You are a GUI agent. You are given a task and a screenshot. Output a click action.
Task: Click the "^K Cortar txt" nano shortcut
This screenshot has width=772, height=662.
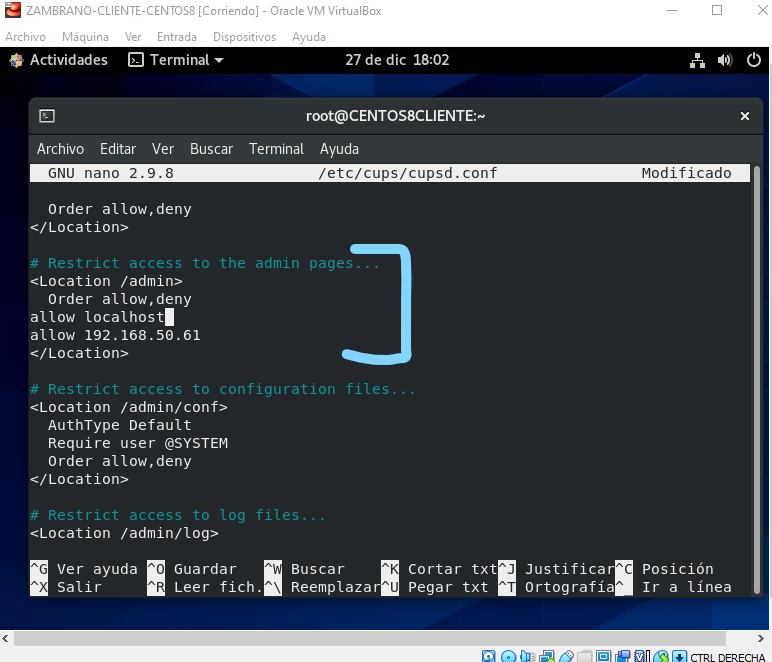pyautogui.click(x=439, y=569)
